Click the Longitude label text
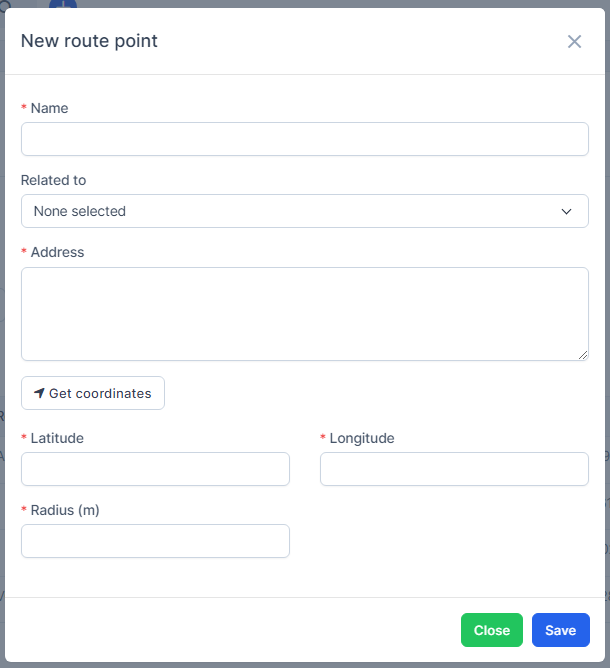This screenshot has height=668, width=610. click(362, 438)
